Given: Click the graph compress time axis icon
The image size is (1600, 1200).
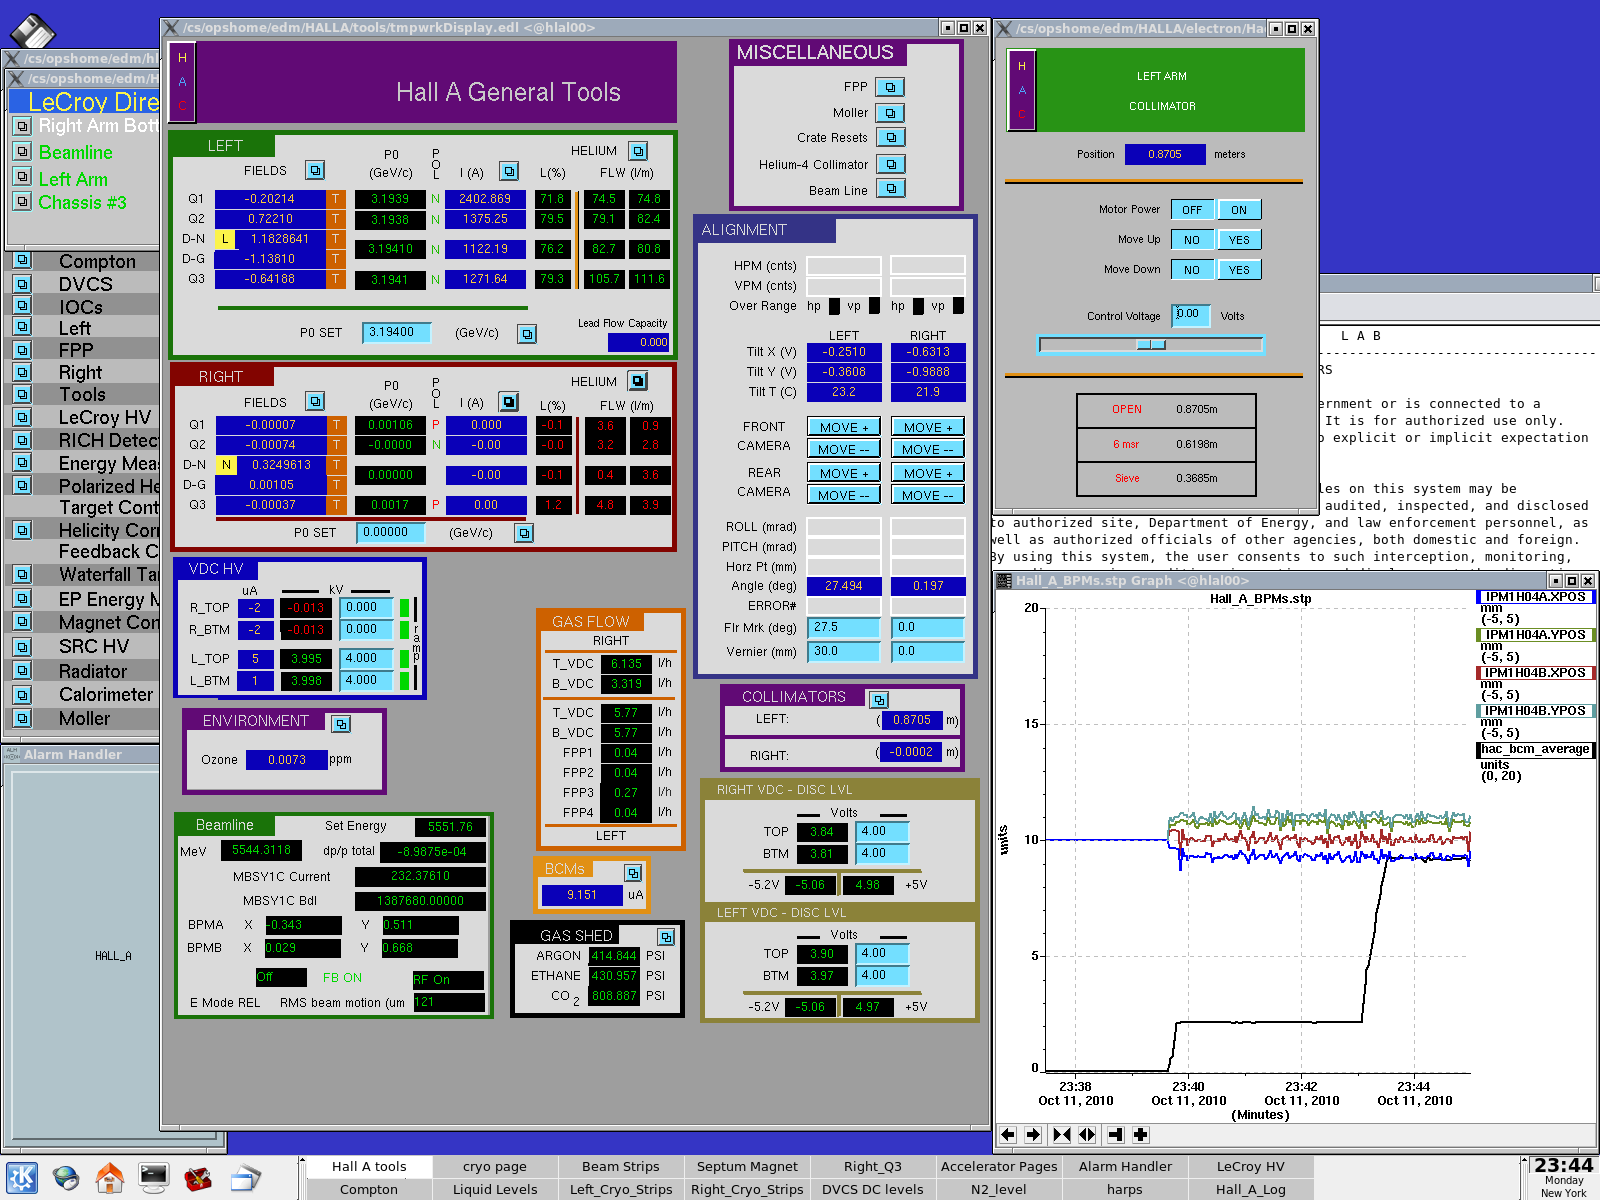Looking at the screenshot, I should click(1062, 1135).
